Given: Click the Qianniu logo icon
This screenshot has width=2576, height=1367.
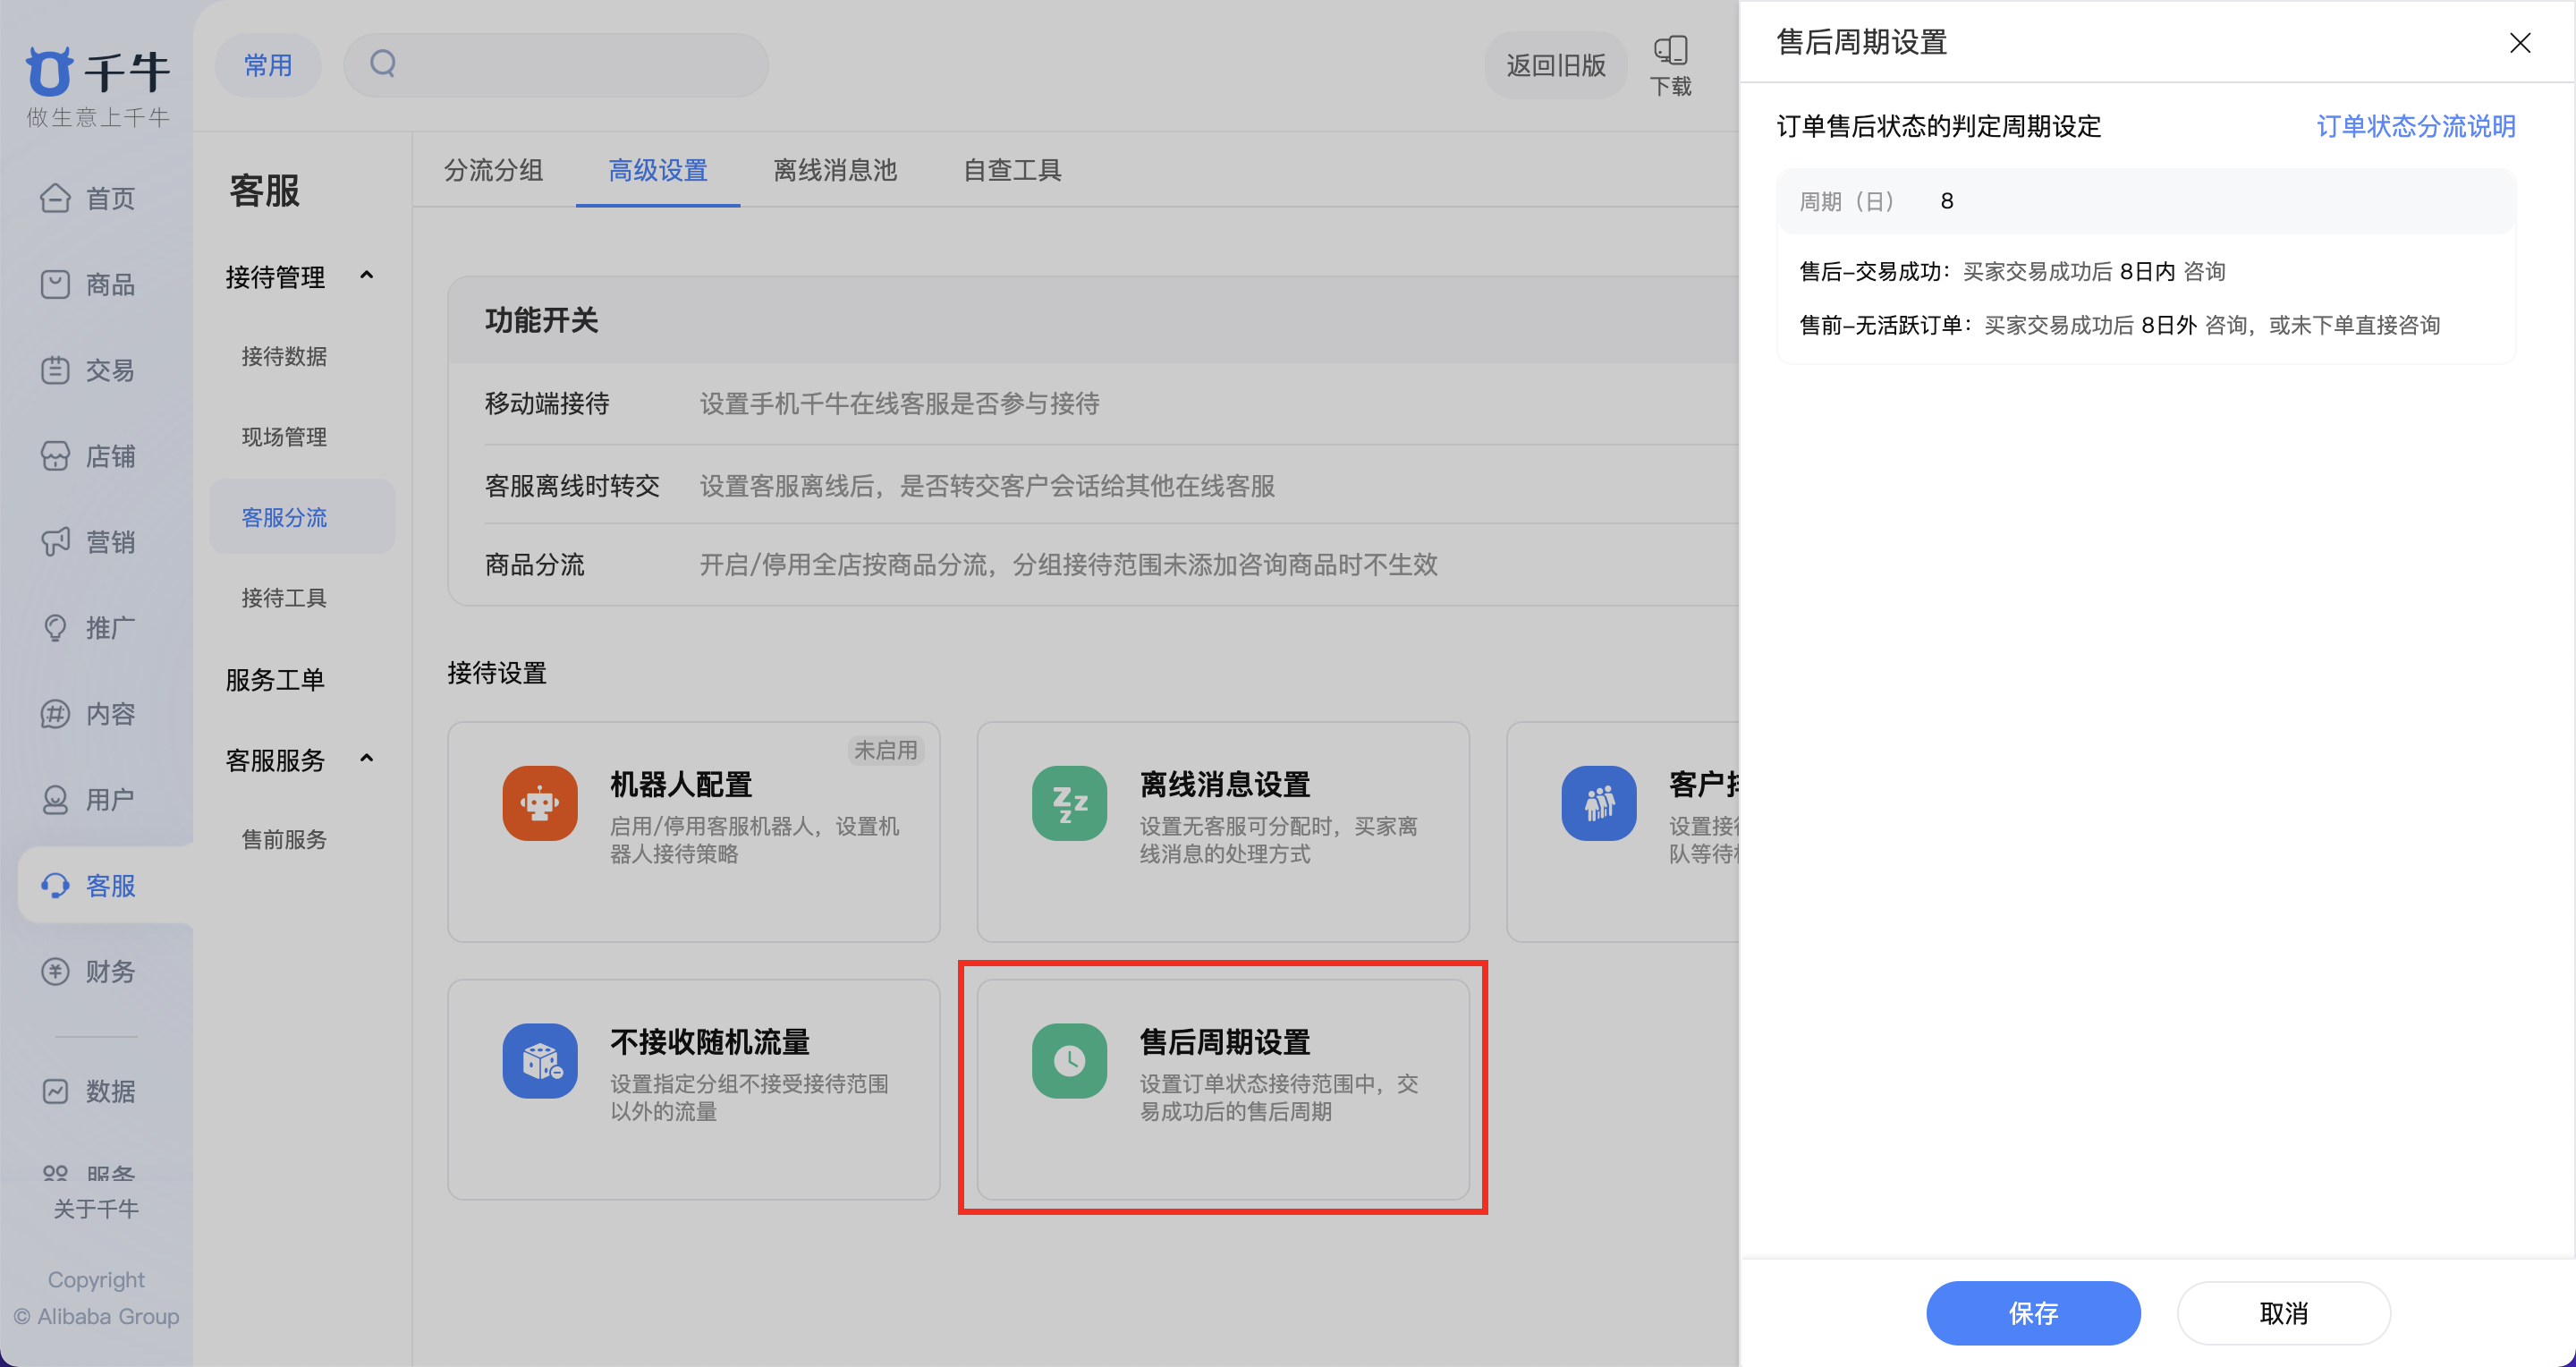Looking at the screenshot, I should point(49,72).
